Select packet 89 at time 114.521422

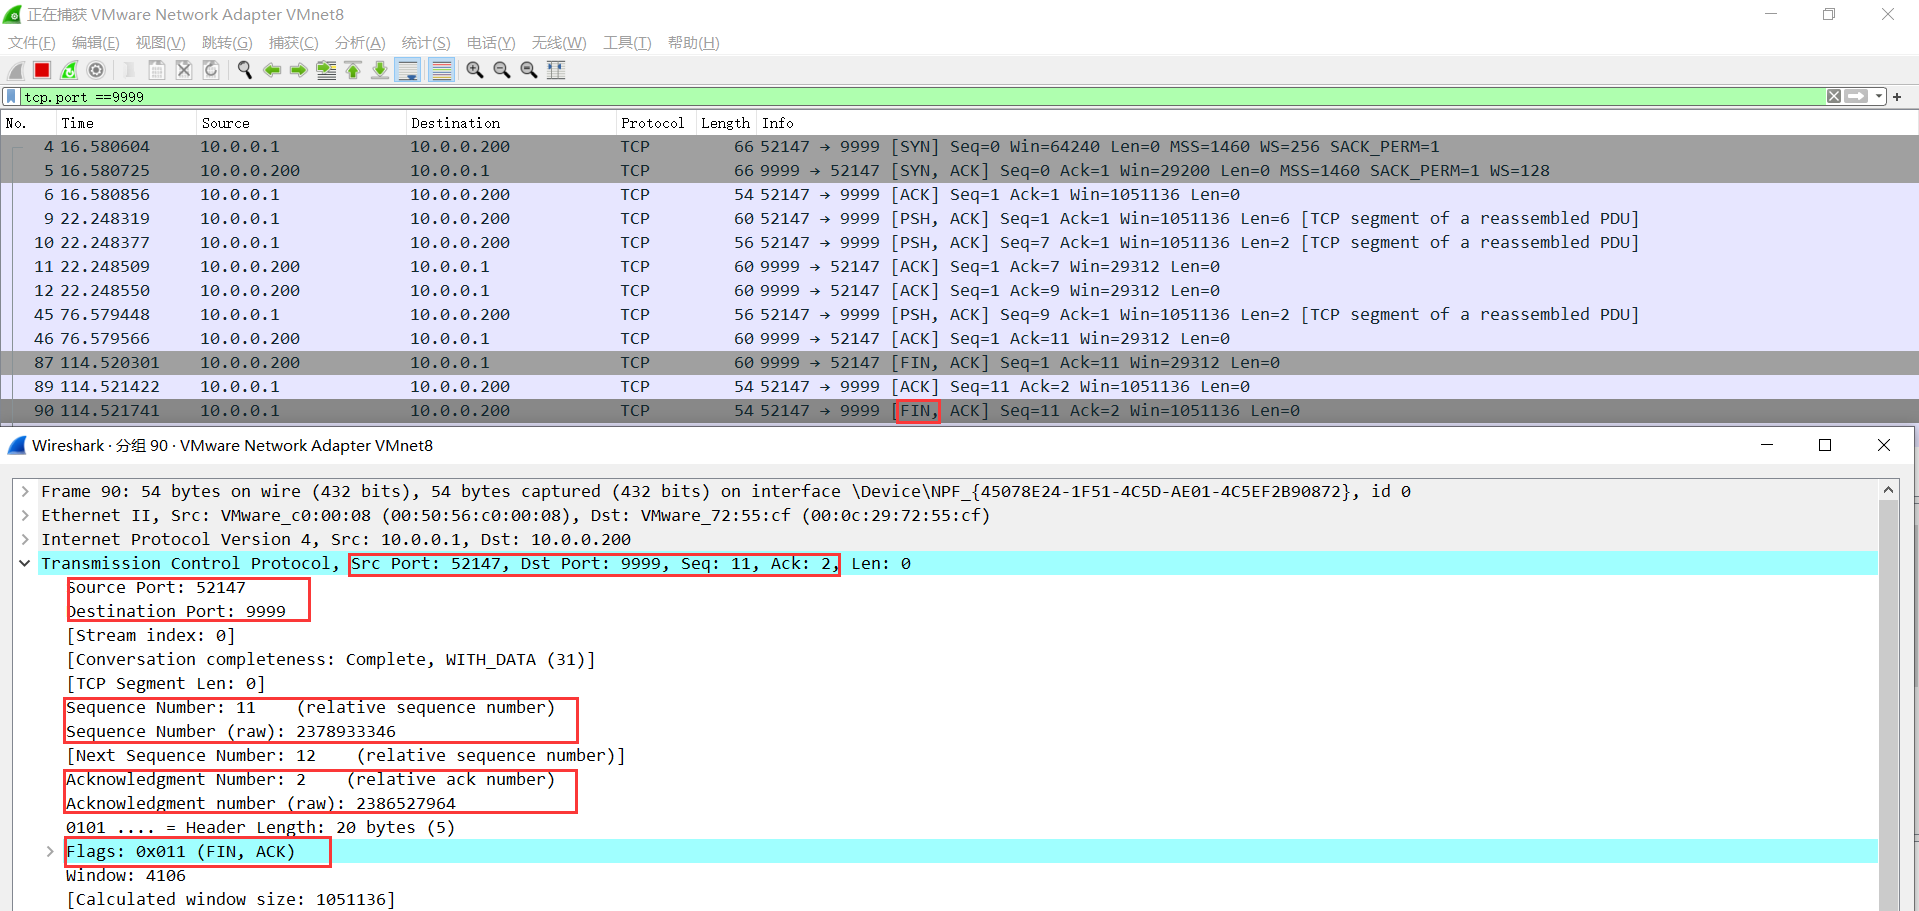pyautogui.click(x=959, y=387)
